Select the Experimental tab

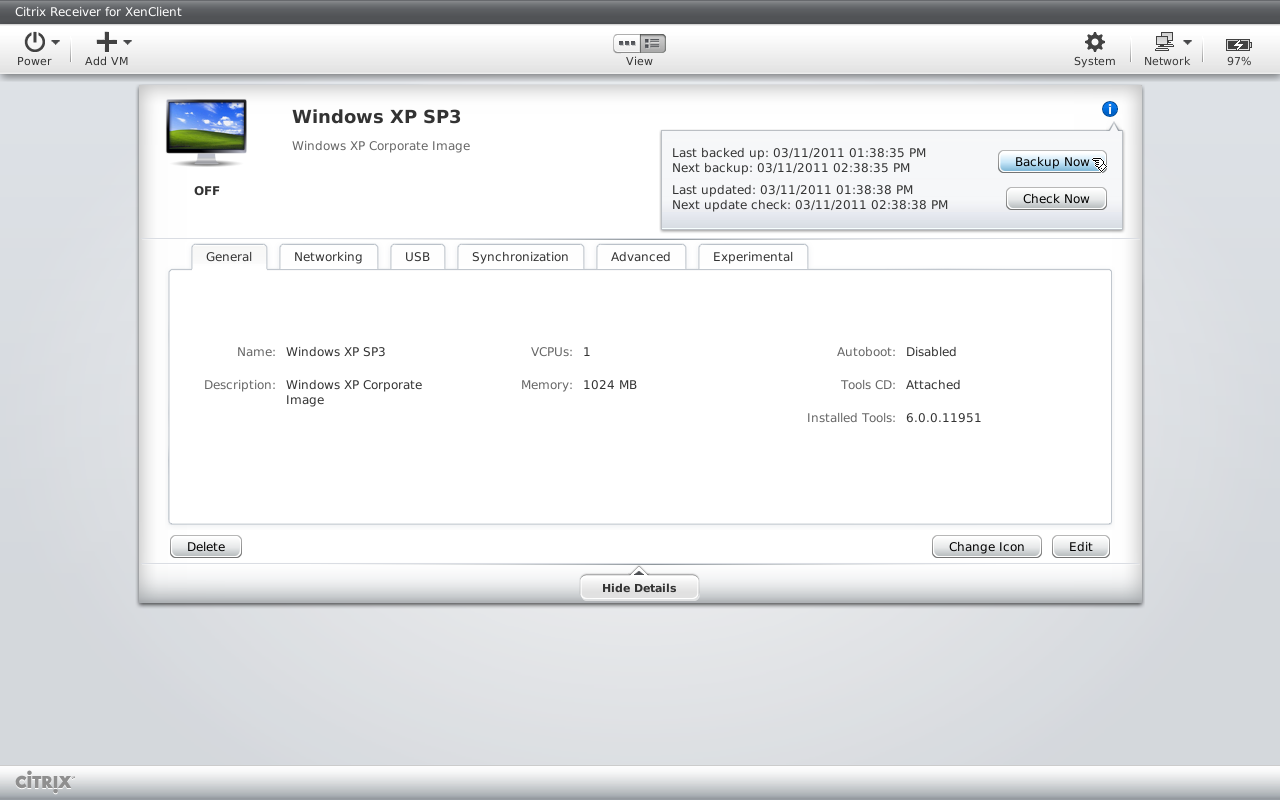[752, 257]
